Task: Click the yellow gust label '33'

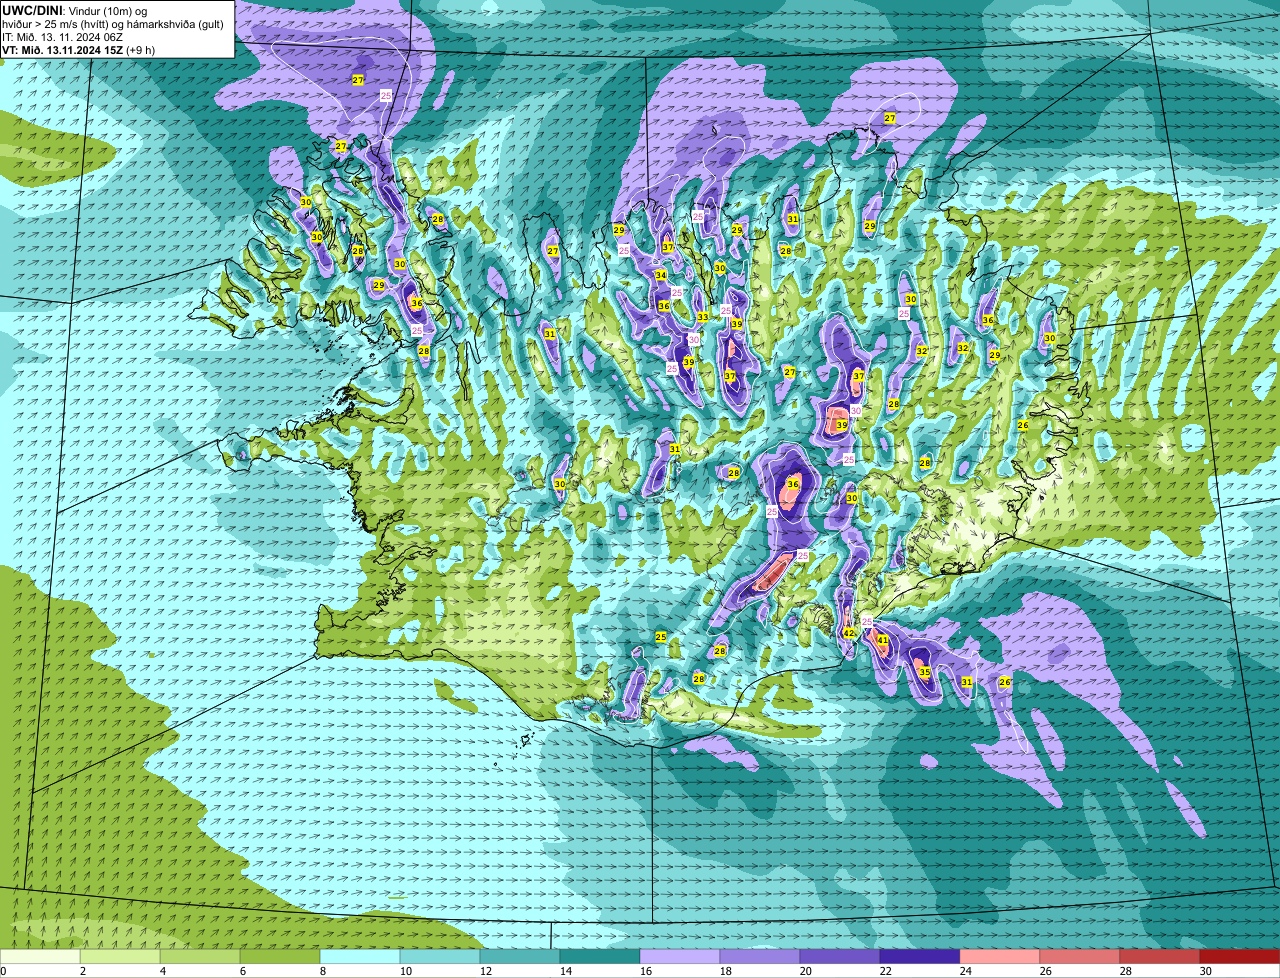Action: [x=703, y=317]
